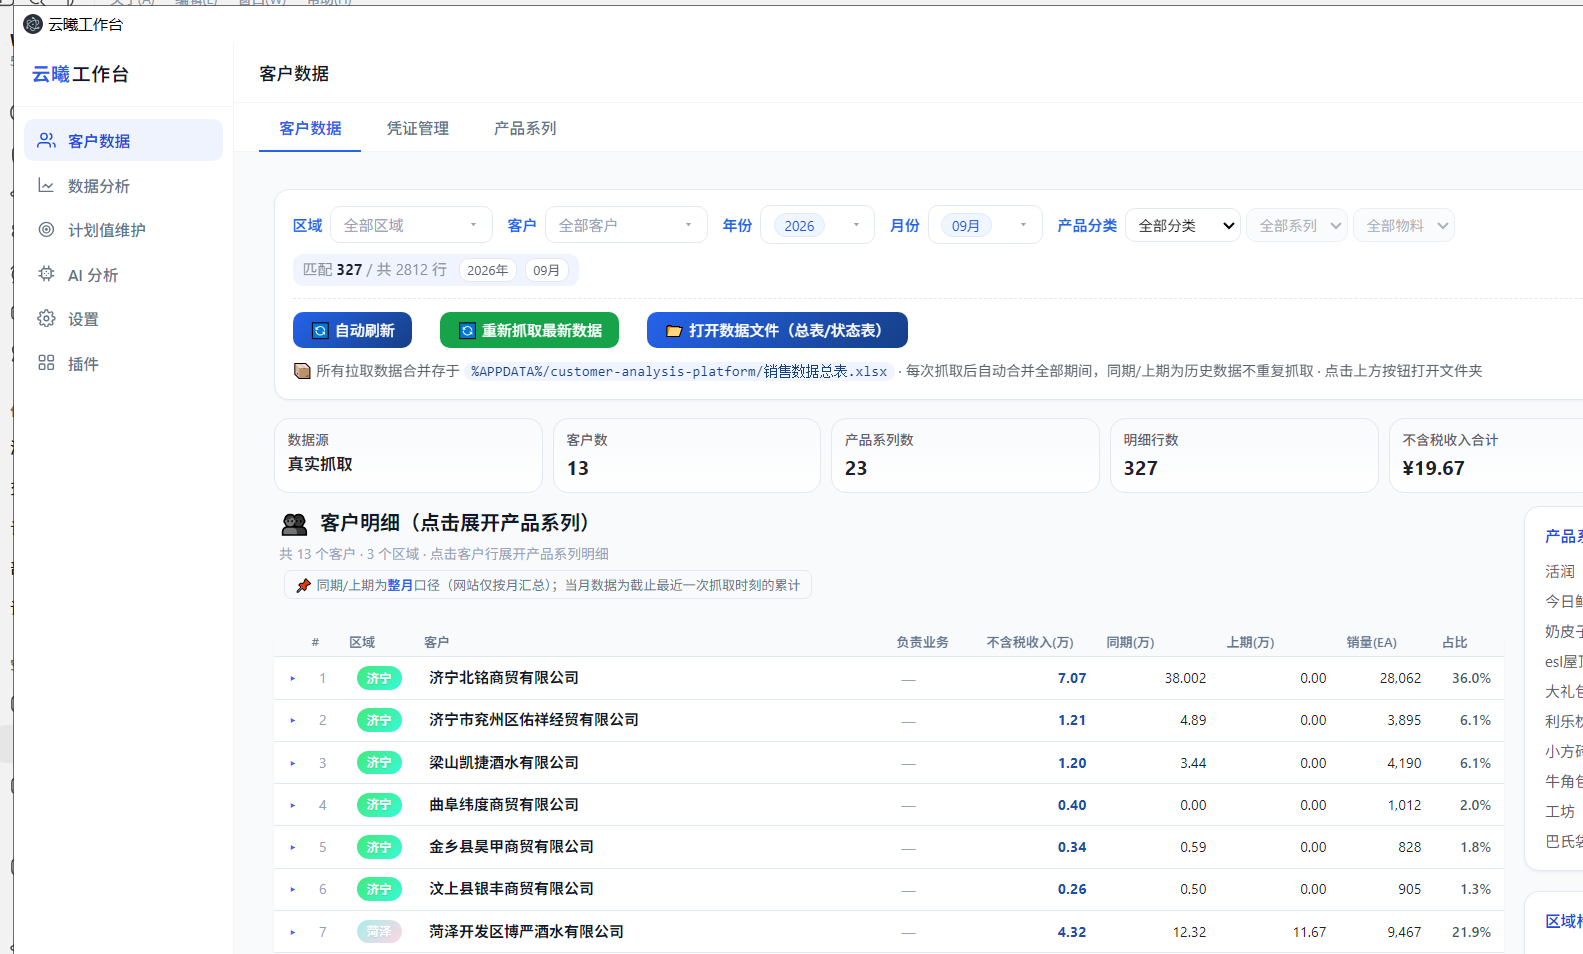Click the 09月 filter chip
1583x954 pixels.
pos(546,270)
